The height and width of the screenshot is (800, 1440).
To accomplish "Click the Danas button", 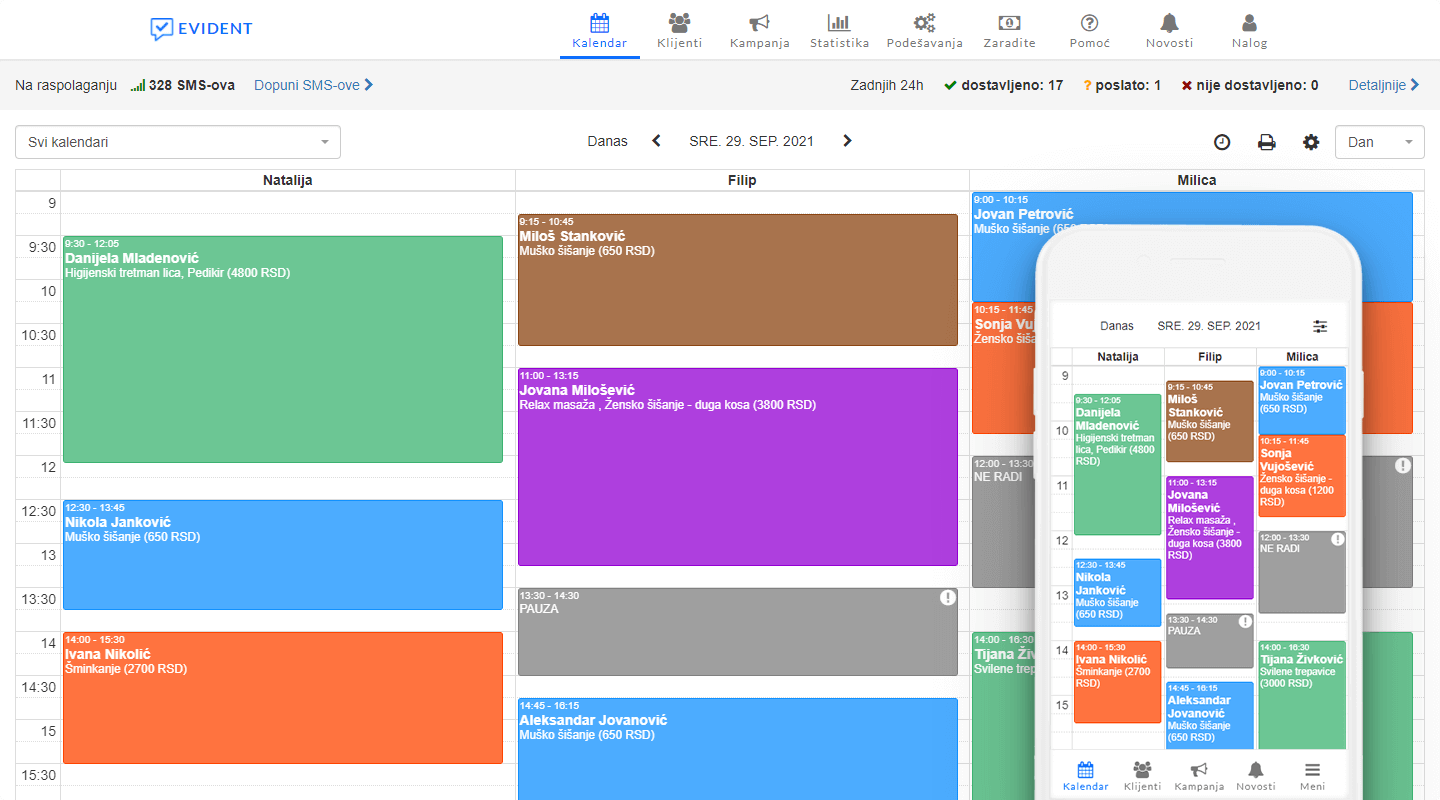I will pos(608,141).
